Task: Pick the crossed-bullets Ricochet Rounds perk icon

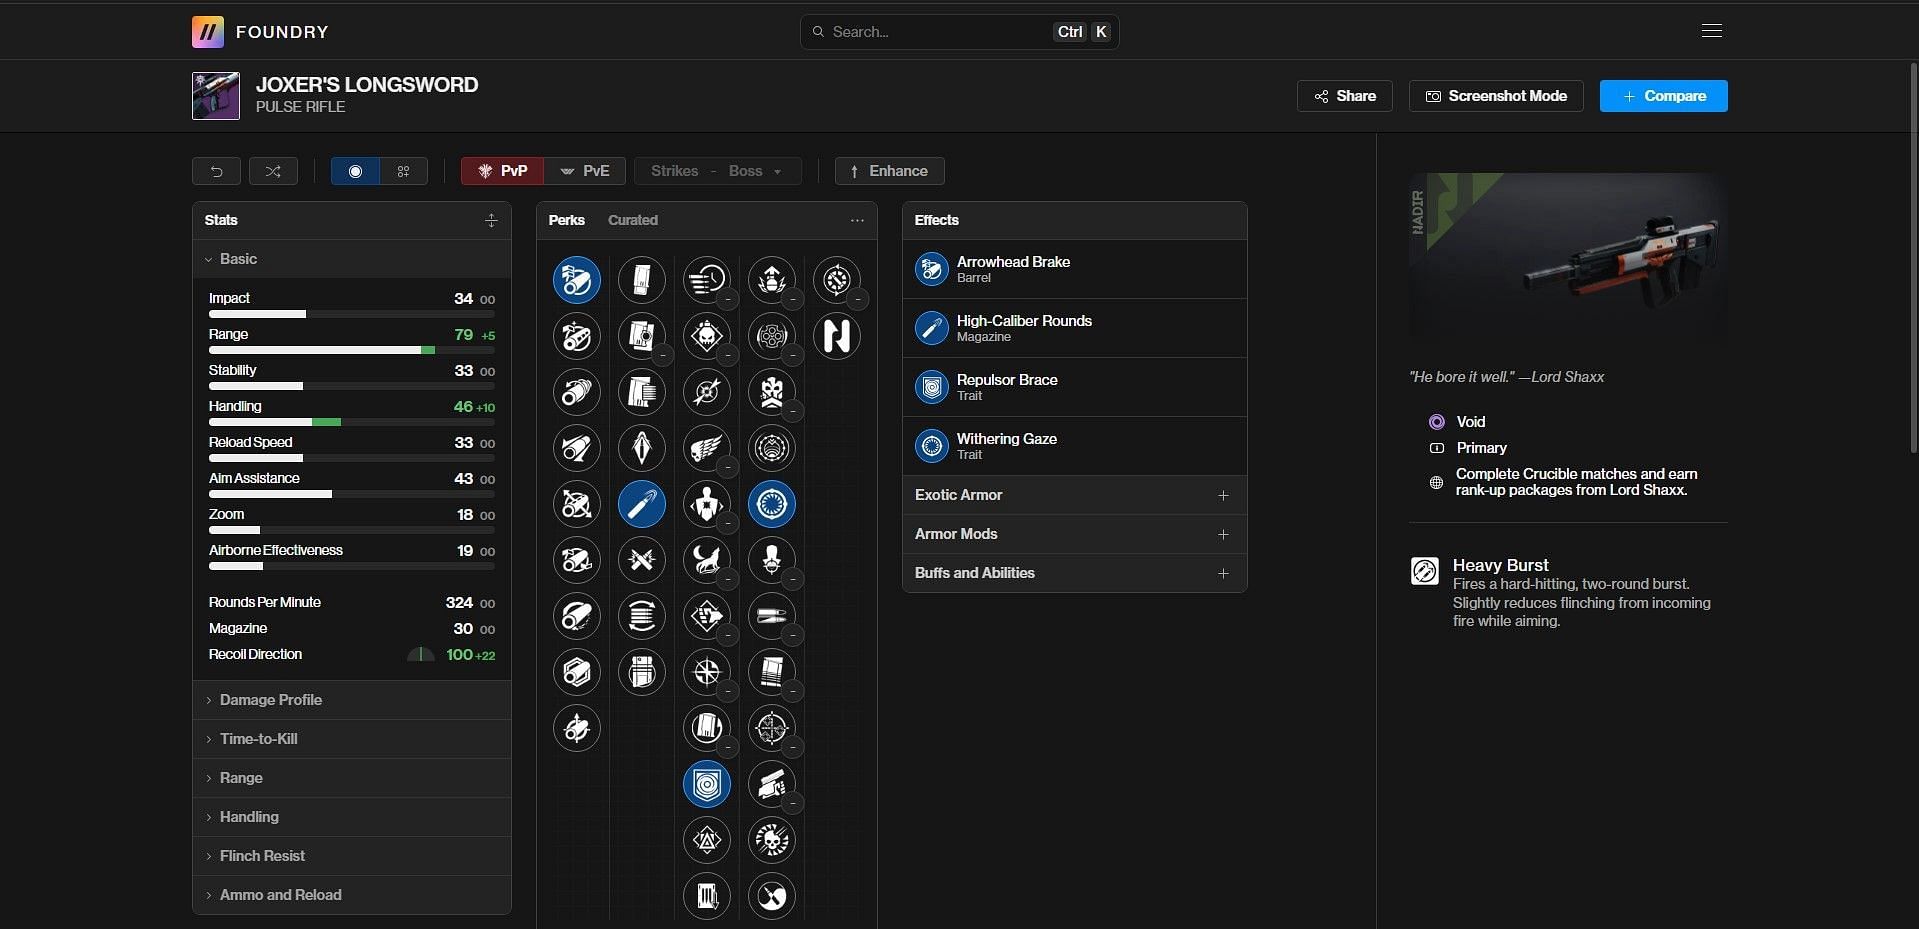Action: [642, 560]
